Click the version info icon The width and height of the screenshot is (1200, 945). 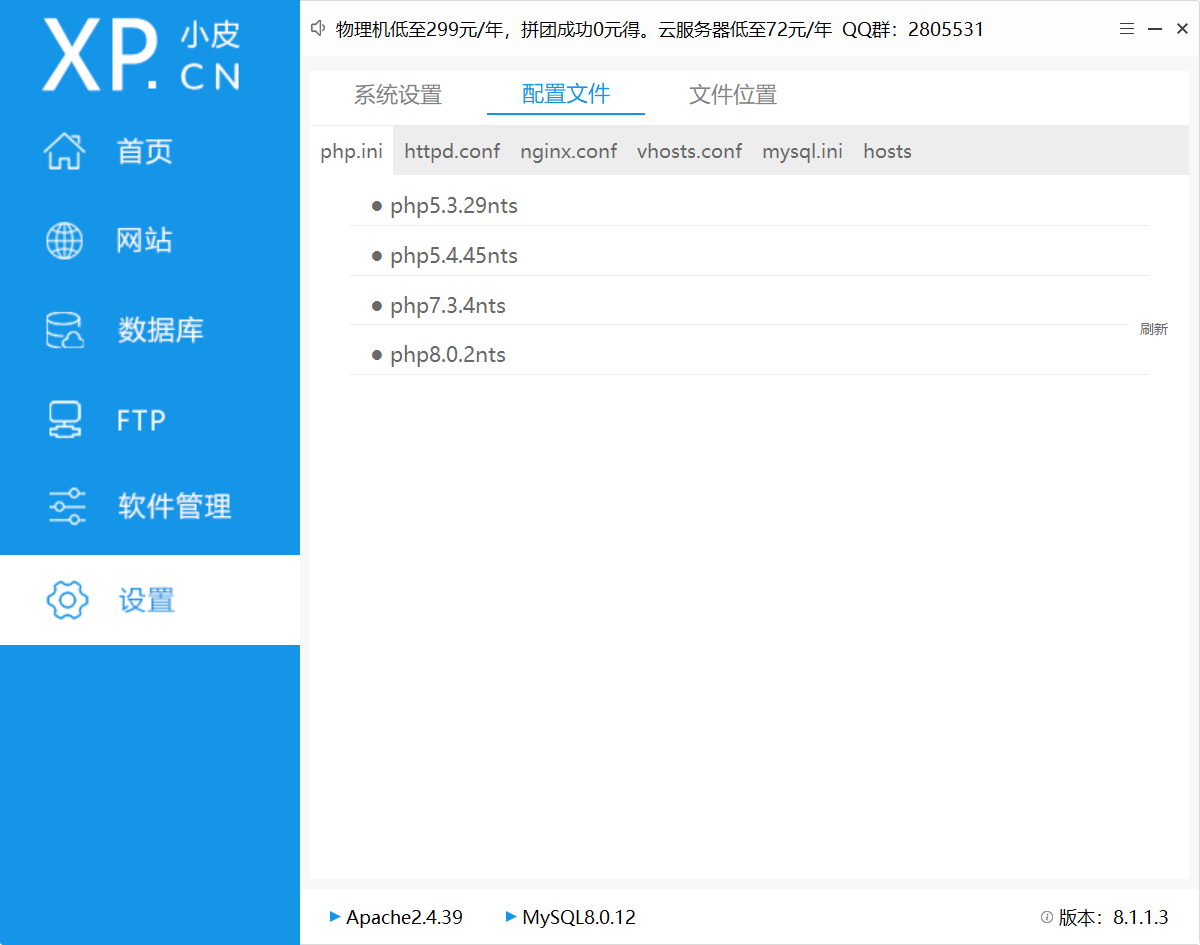pos(1047,917)
